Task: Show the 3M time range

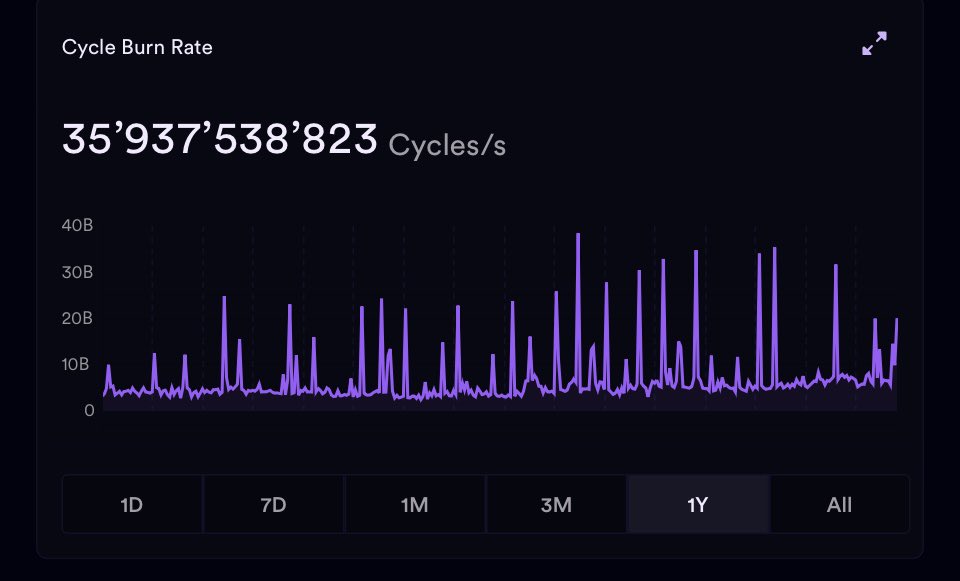Action: [557, 504]
